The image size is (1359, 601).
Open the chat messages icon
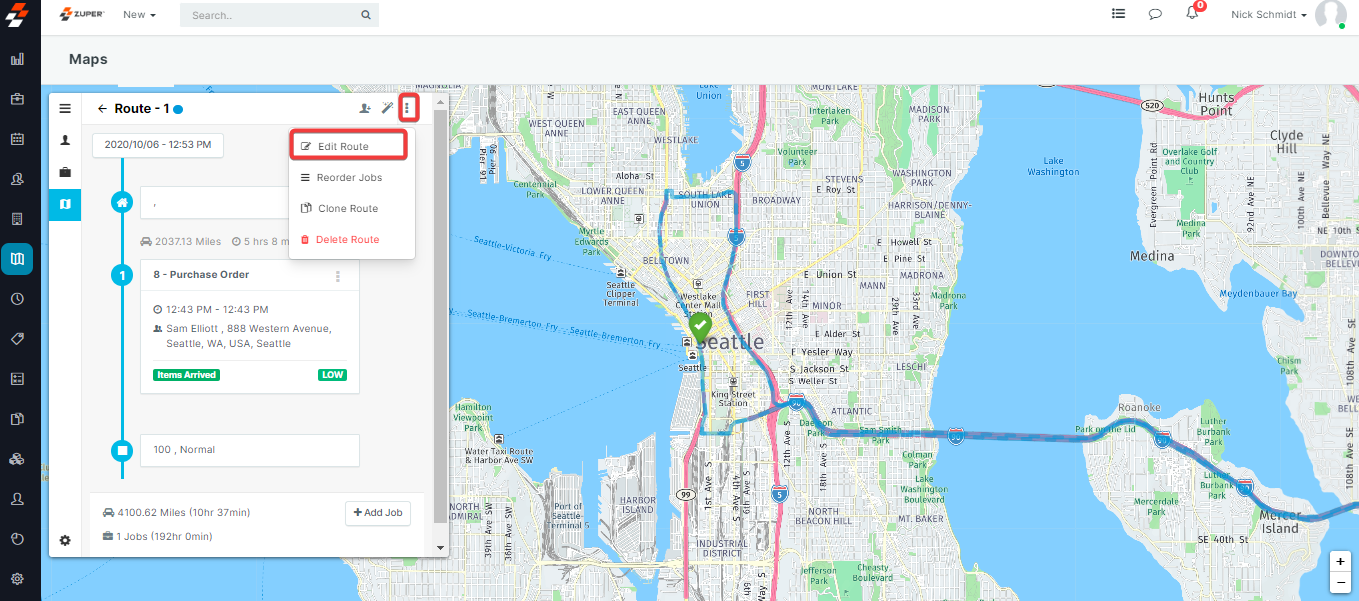[x=1155, y=14]
